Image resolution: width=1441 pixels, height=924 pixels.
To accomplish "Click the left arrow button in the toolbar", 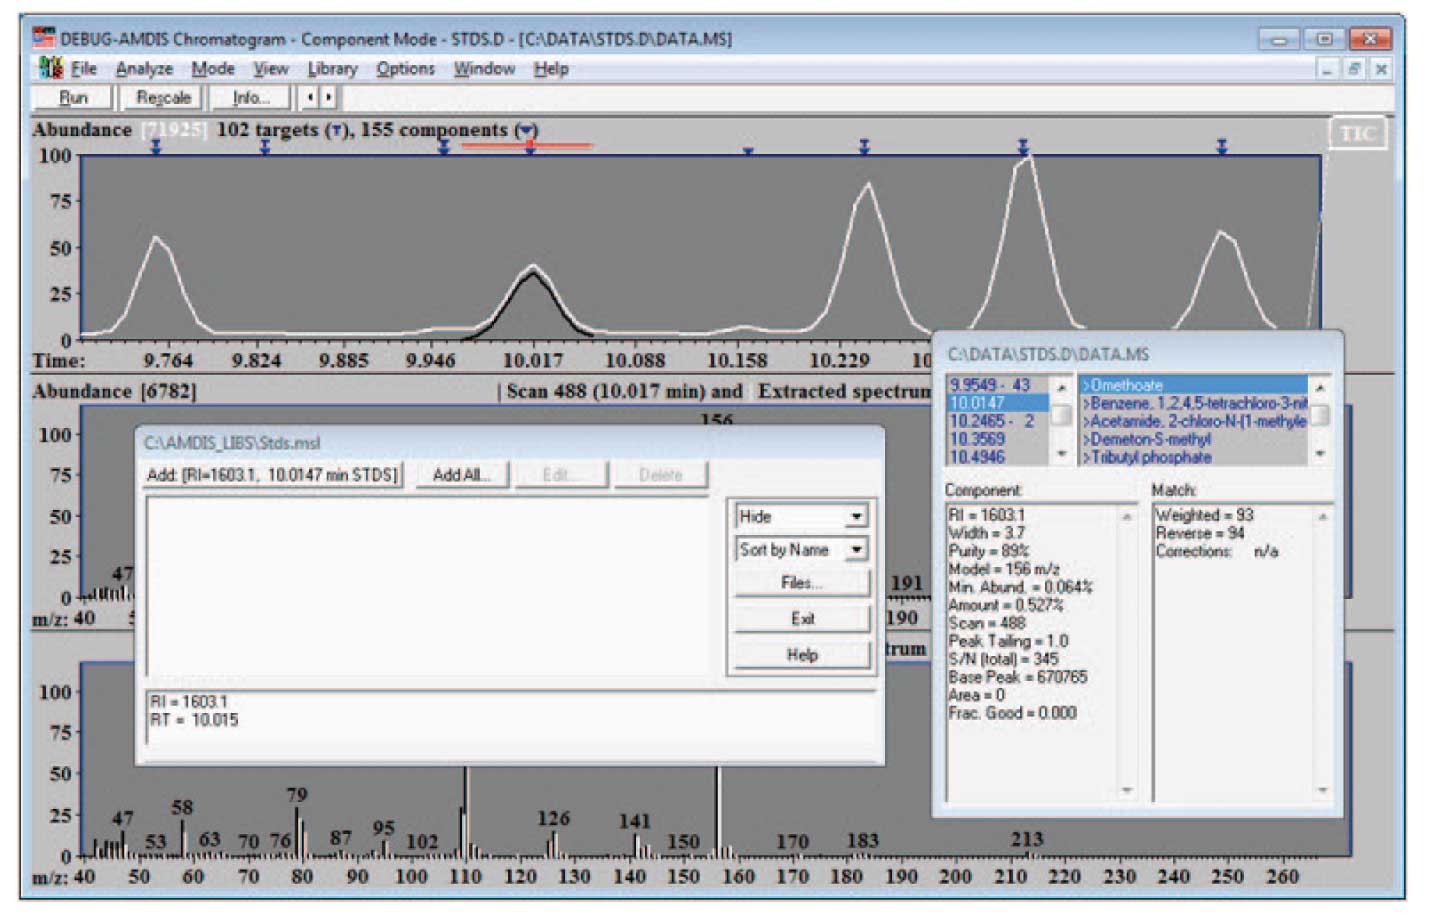I will coord(310,97).
